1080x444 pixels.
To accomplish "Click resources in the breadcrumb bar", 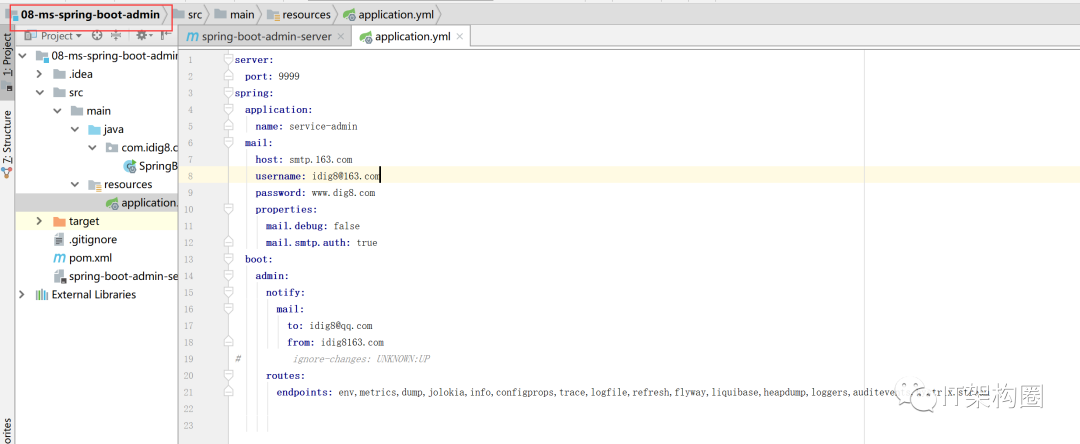I will point(306,14).
